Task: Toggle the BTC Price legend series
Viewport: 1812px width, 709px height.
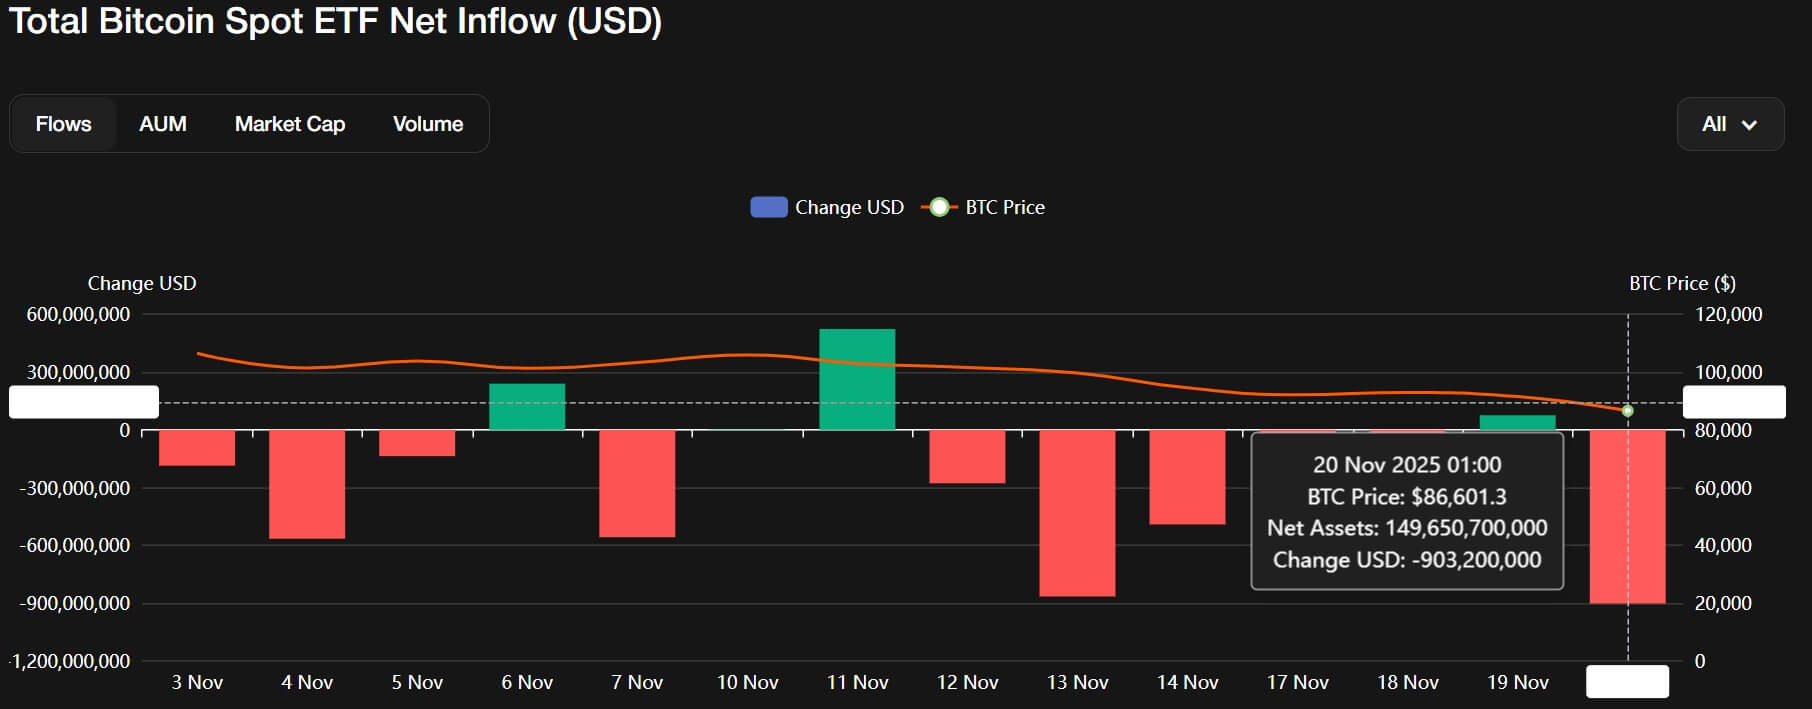Action: (1004, 207)
